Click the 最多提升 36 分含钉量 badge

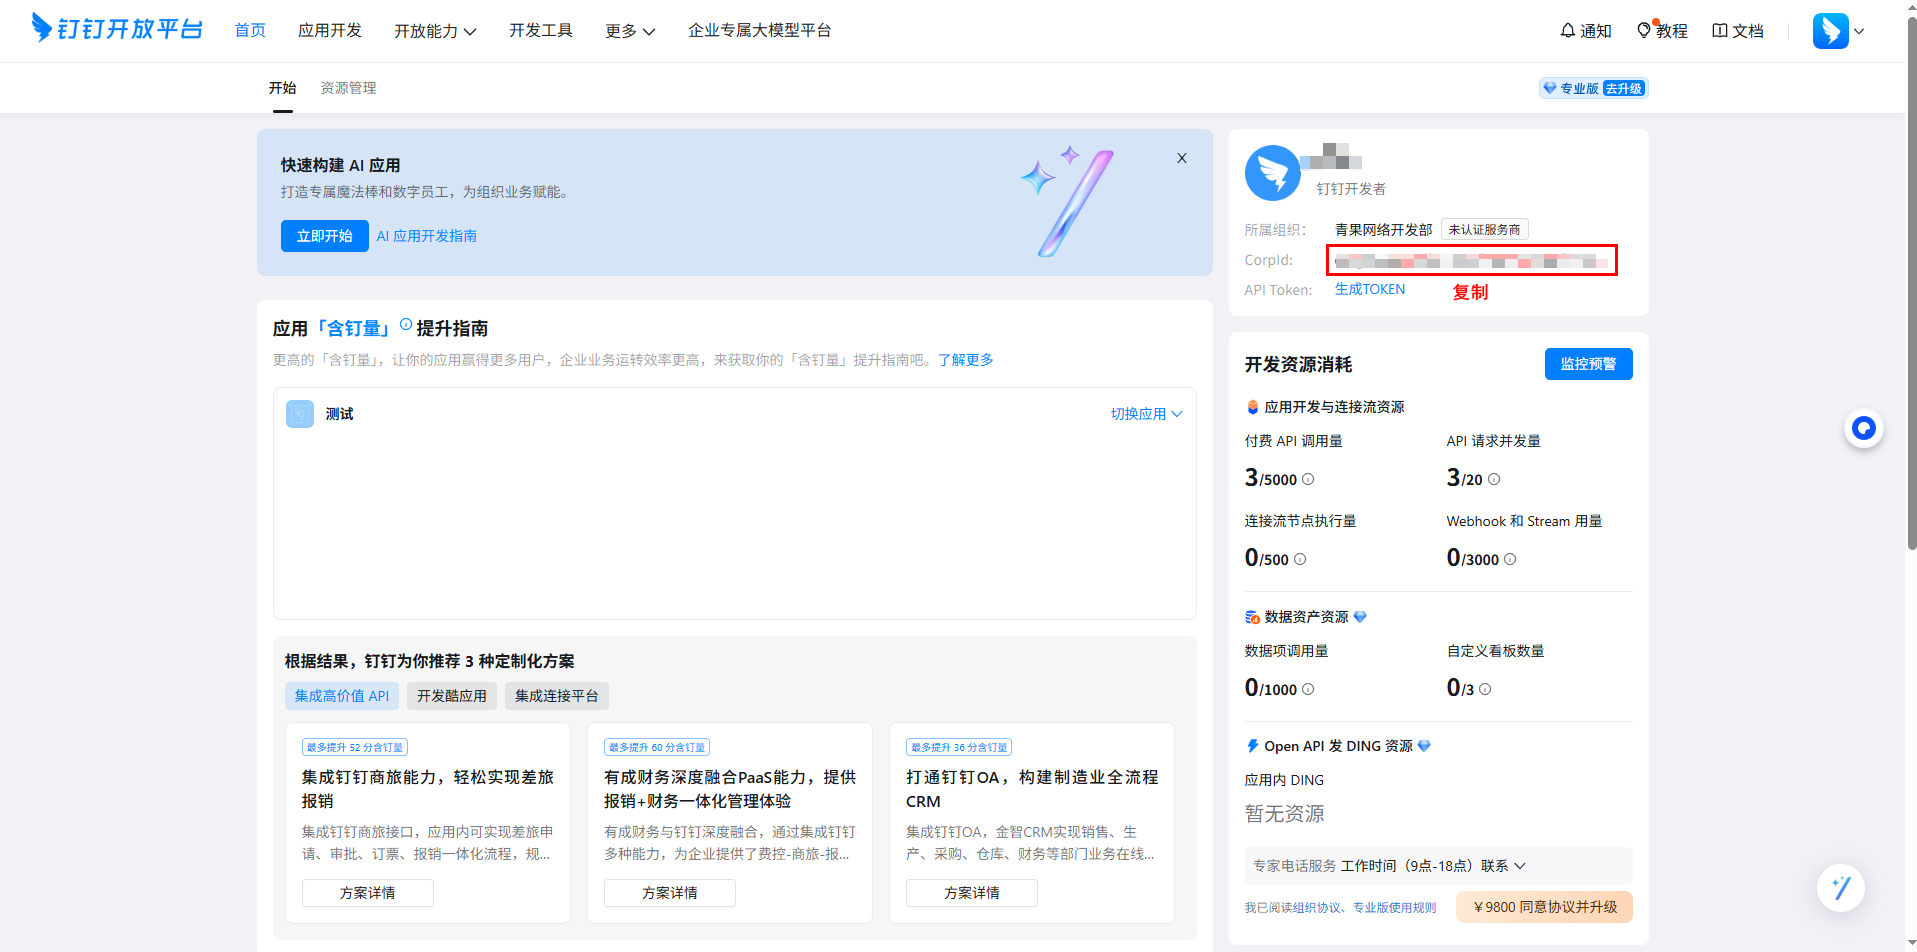(959, 747)
